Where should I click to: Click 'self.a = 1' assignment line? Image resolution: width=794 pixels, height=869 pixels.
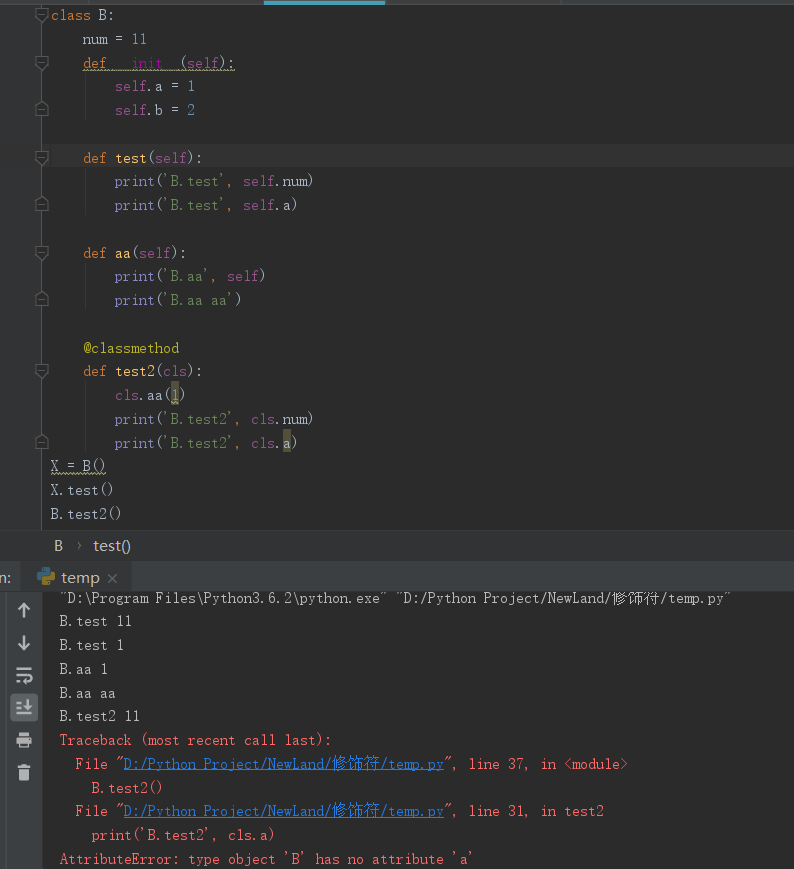155,86
